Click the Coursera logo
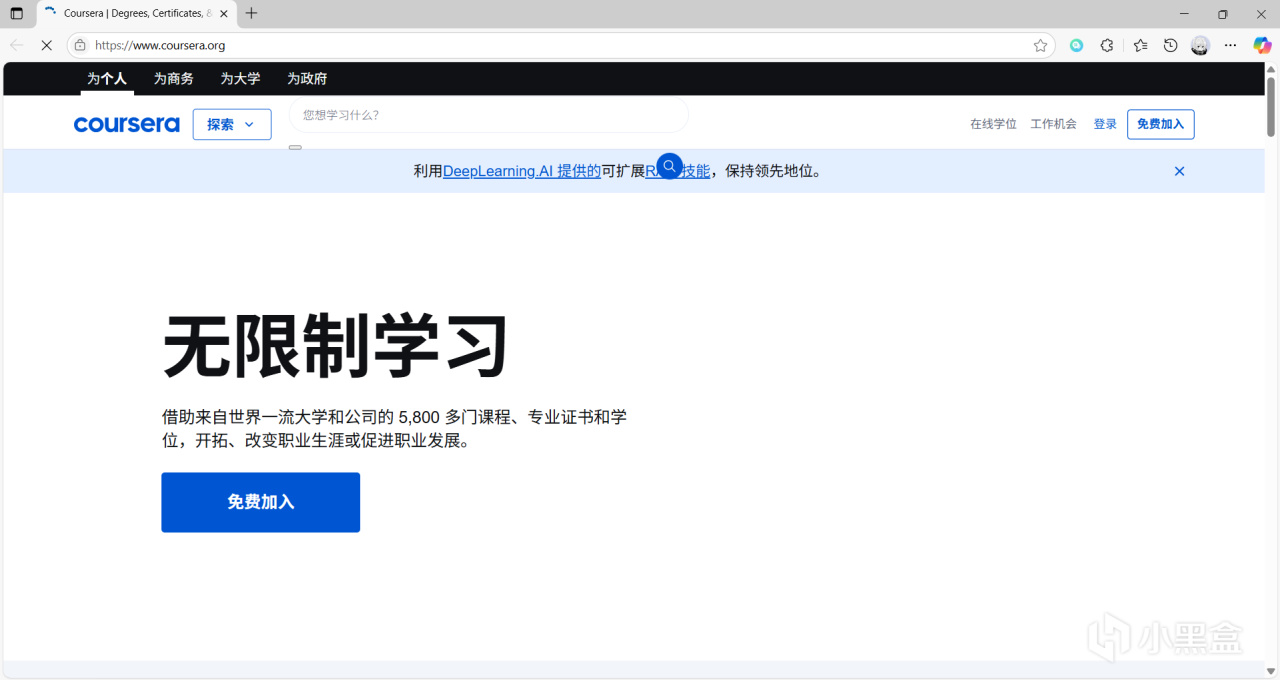Screen dimensions: 1280x680 coord(127,124)
